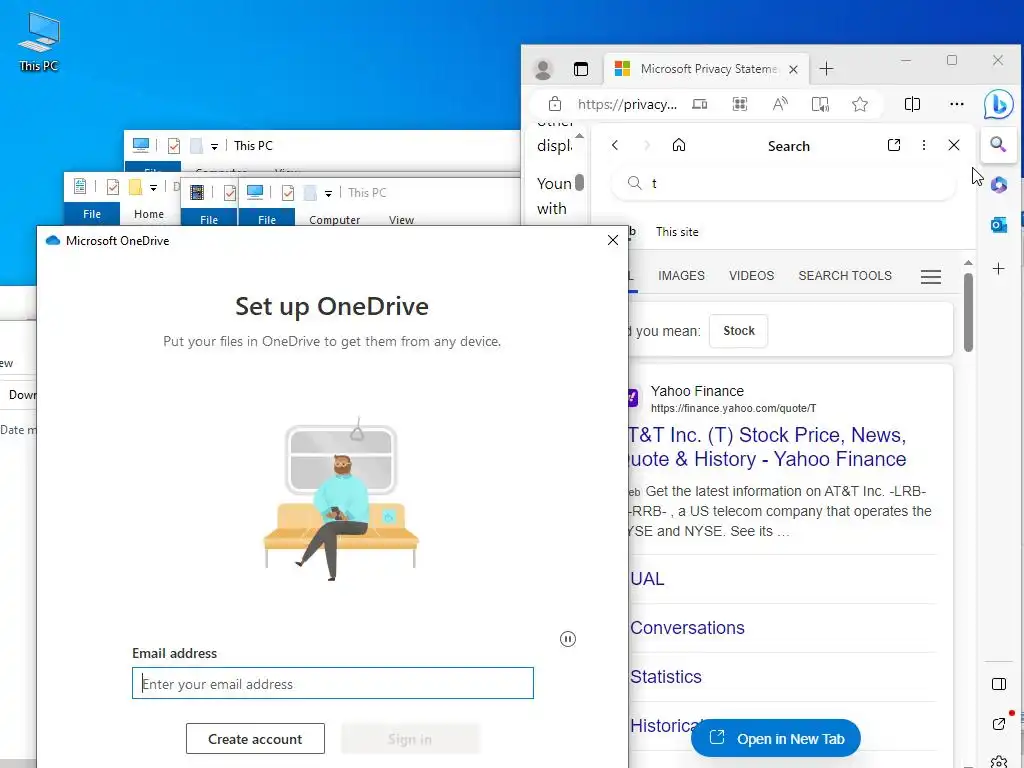
Task: Open sidebar search more options dots
Action: click(923, 145)
